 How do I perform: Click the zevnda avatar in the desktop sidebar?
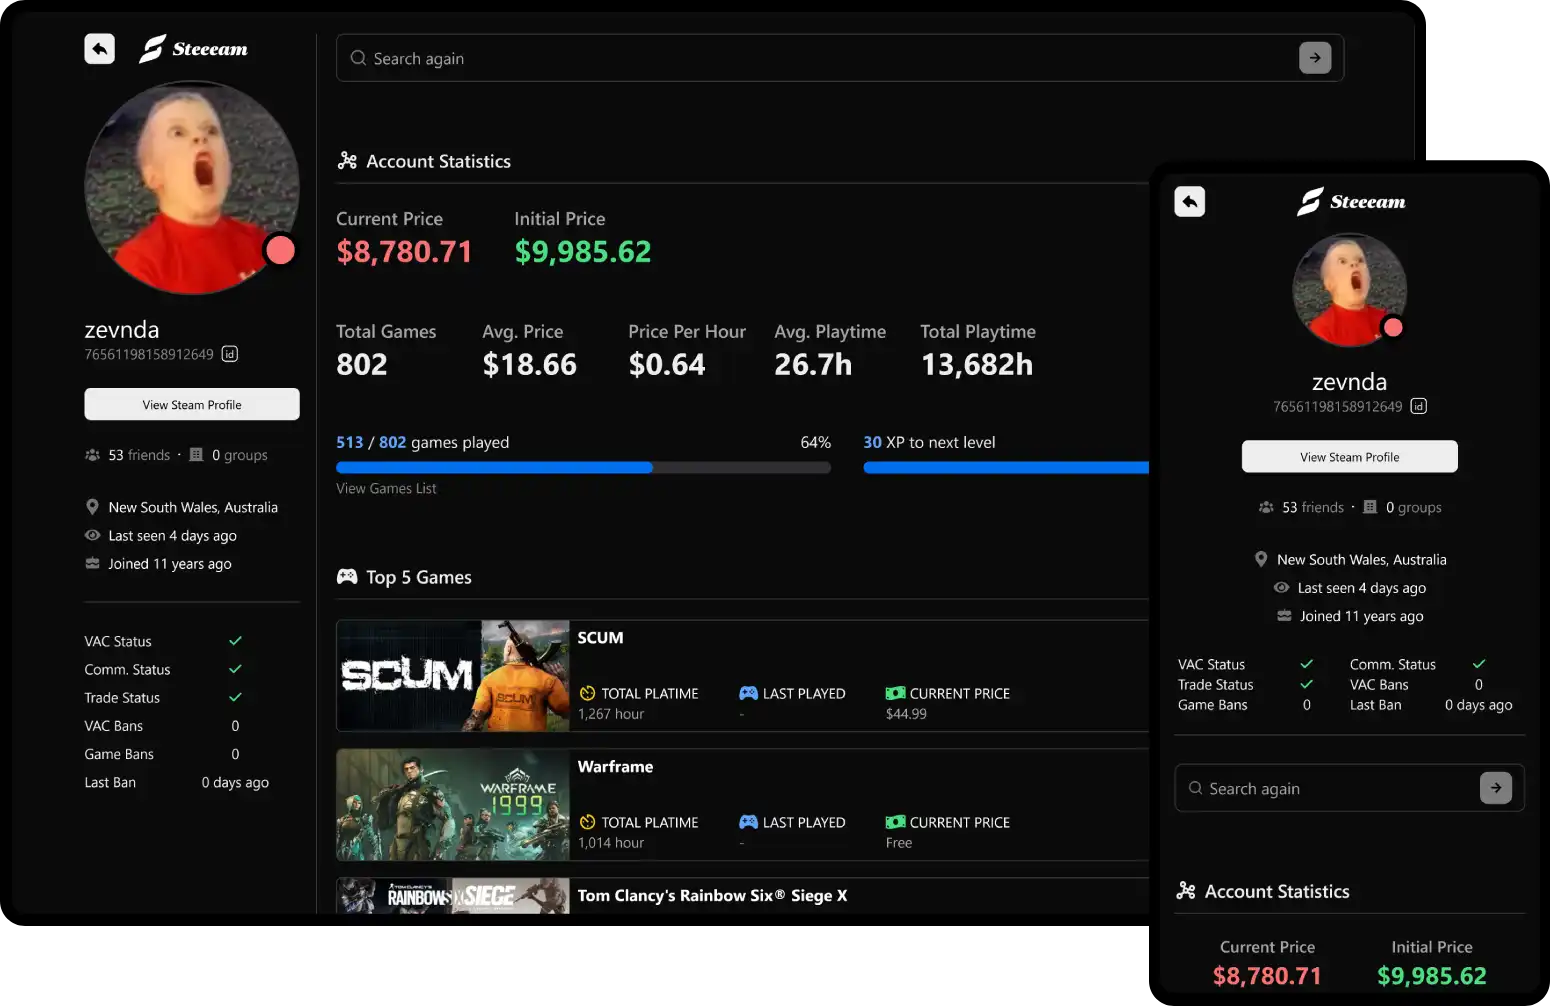pos(192,188)
